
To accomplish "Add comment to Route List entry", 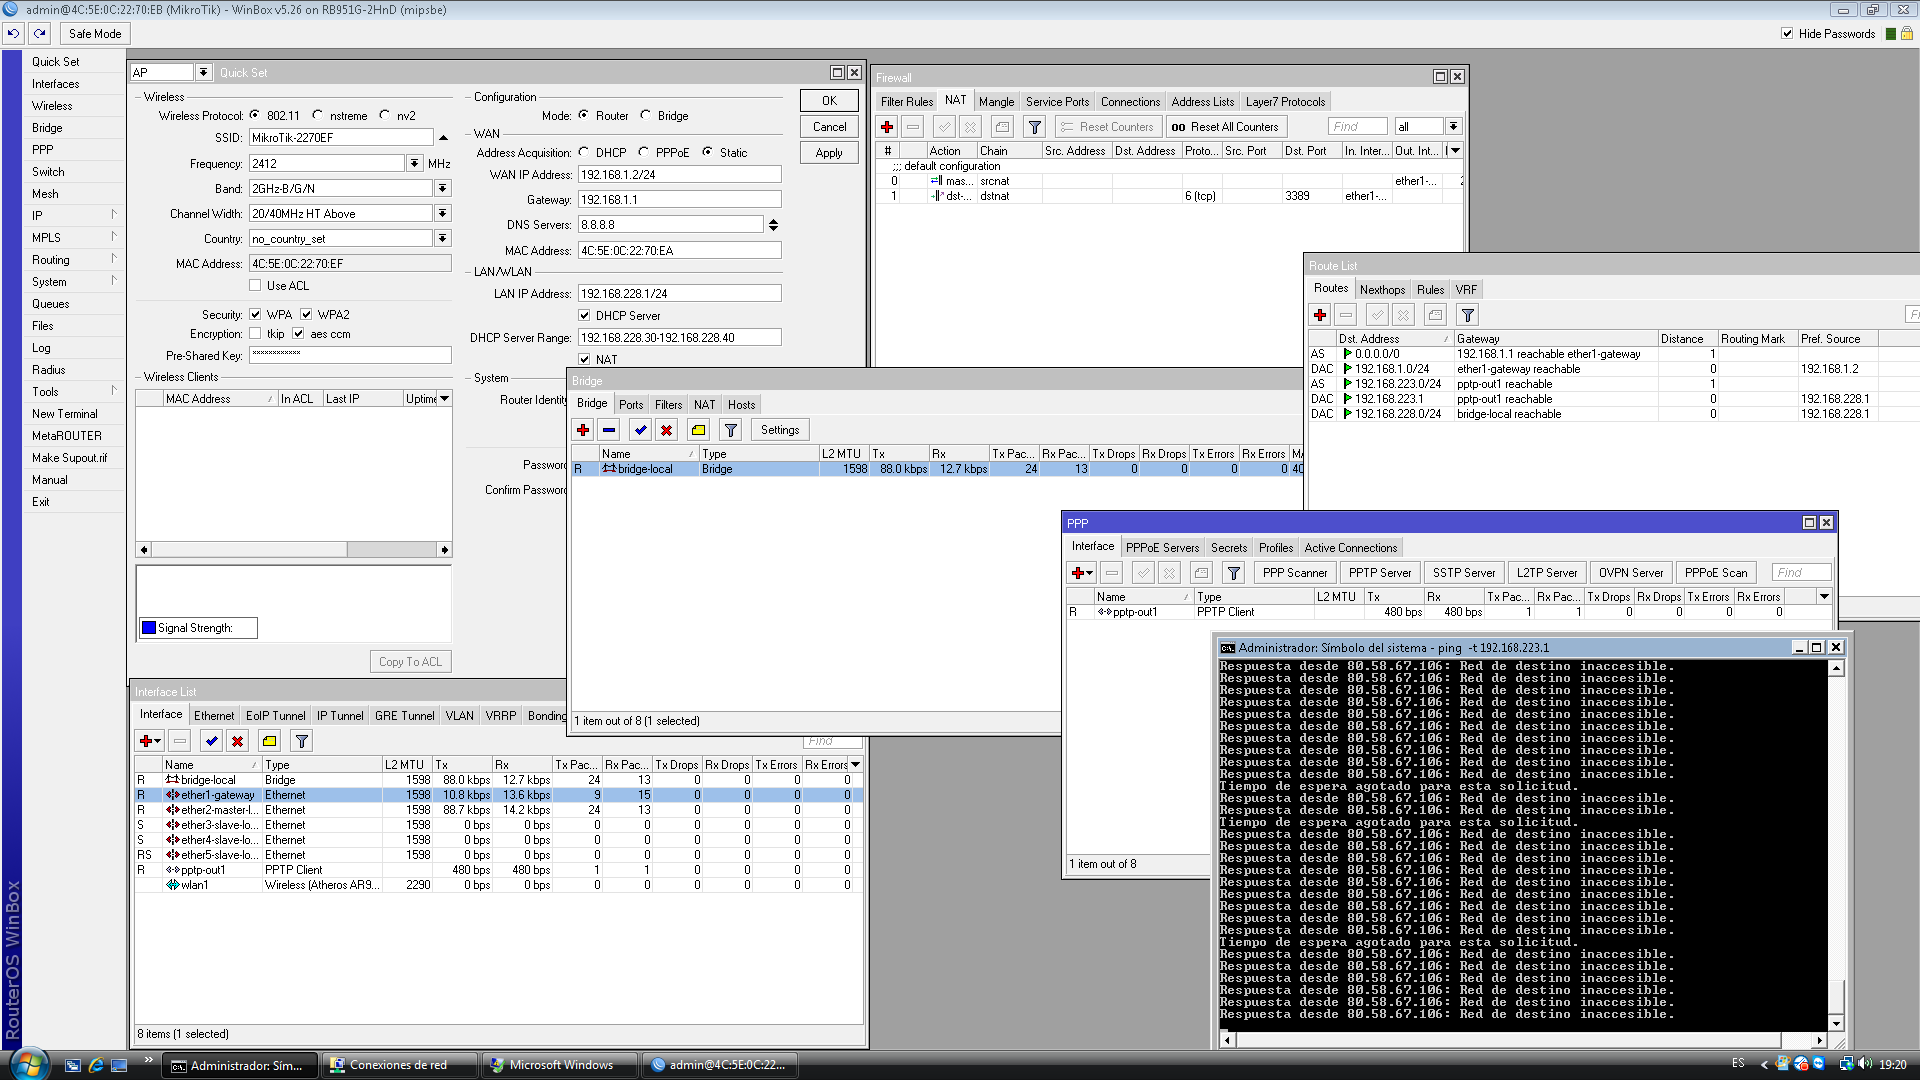I will (x=1435, y=315).
